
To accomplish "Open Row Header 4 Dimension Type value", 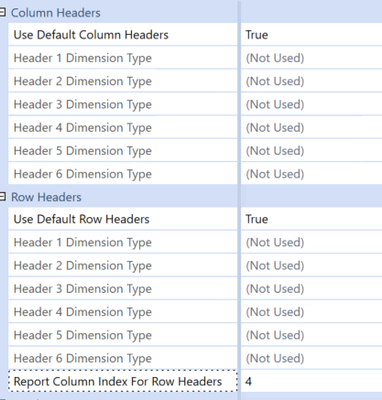I will pos(312,312).
